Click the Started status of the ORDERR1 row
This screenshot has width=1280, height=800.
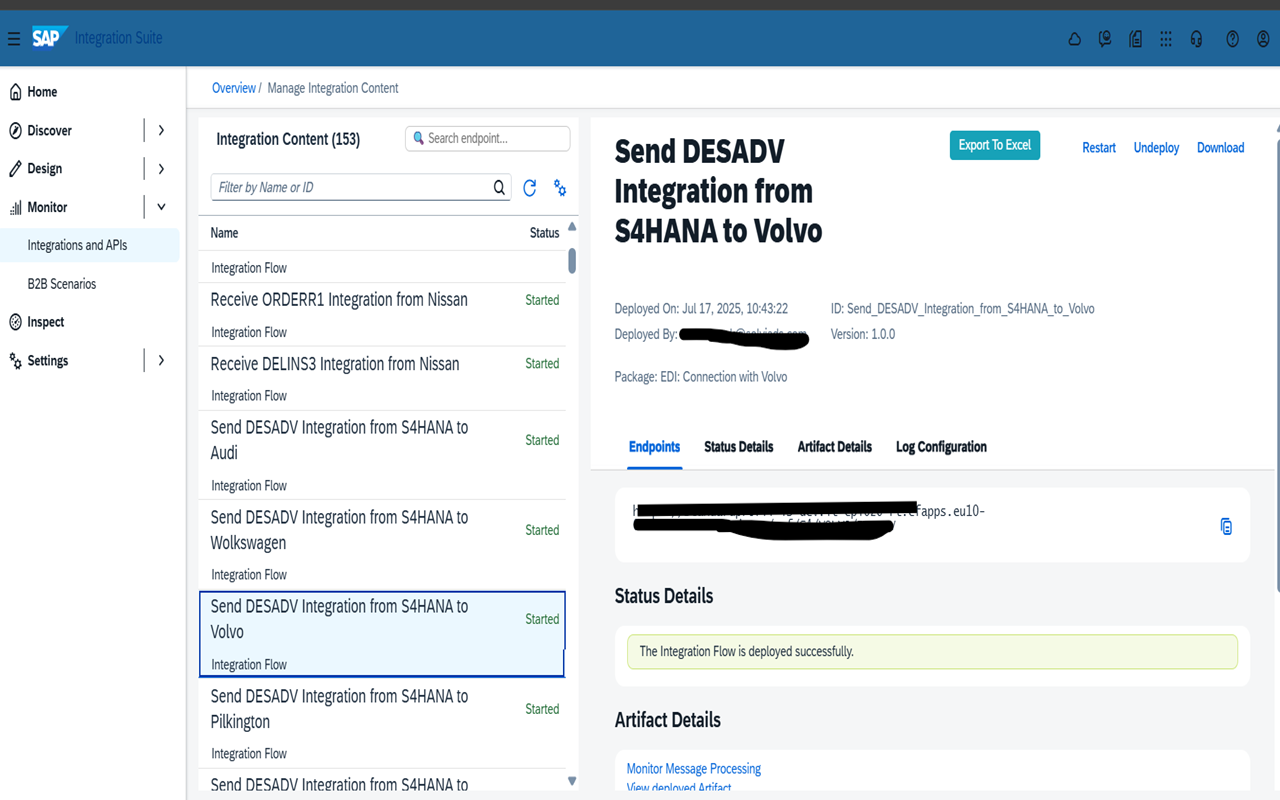coord(542,300)
